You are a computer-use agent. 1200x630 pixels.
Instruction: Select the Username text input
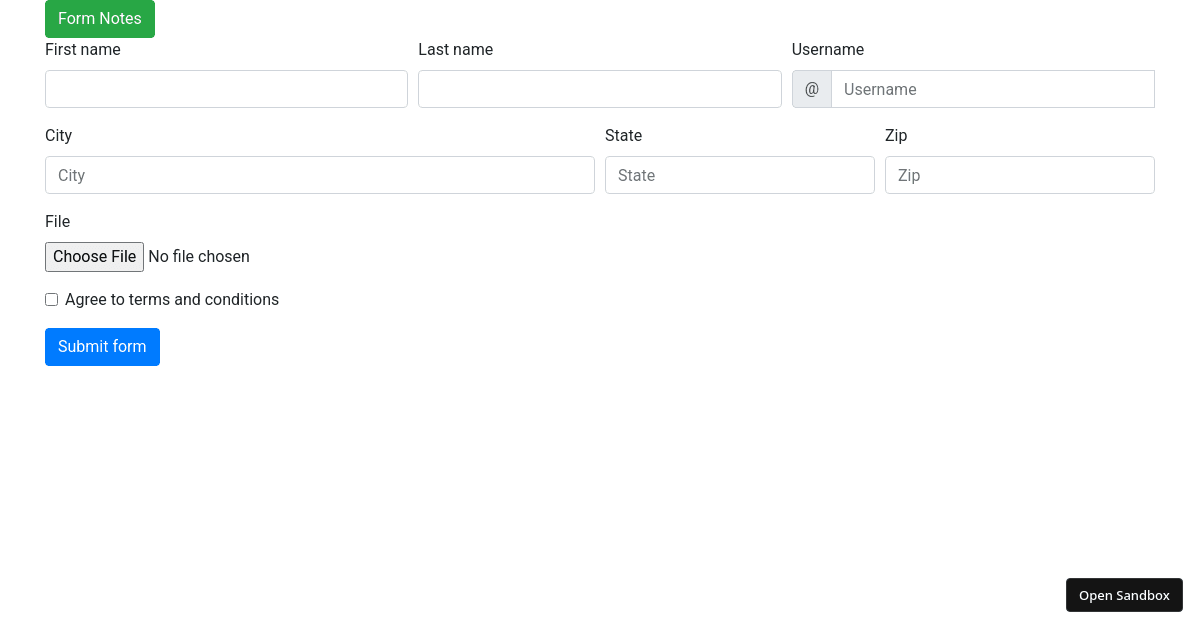[993, 89]
